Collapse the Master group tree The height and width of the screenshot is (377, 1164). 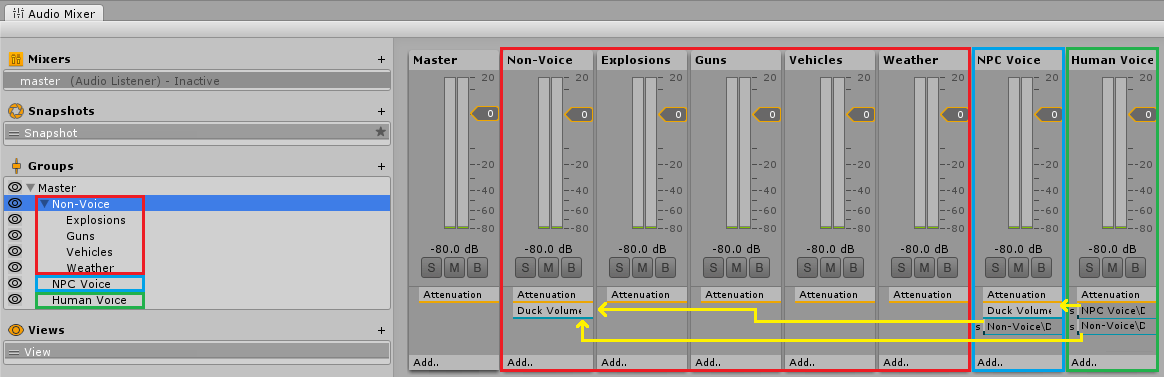(x=30, y=188)
